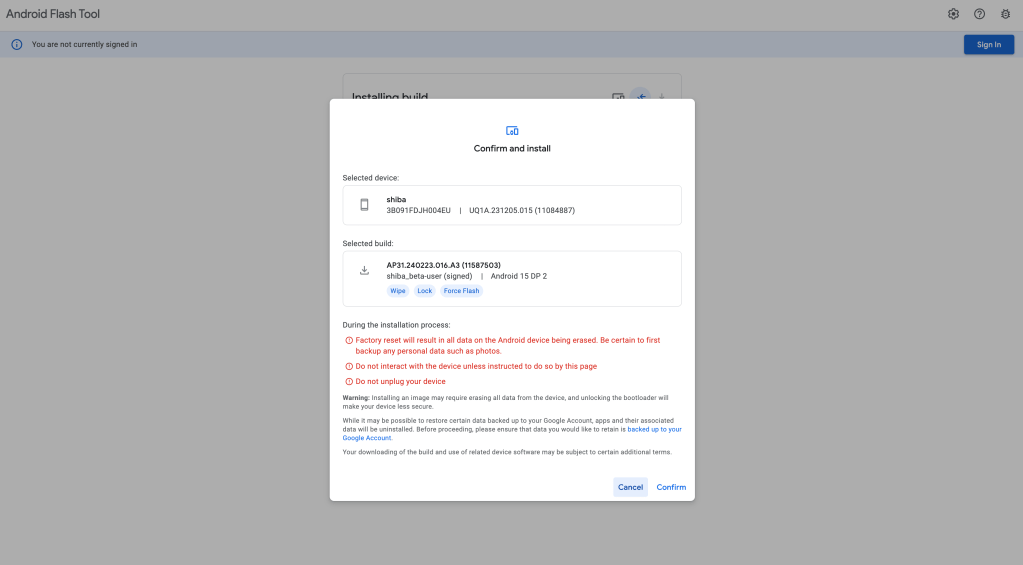Select the Force Flash chip
This screenshot has height=565, width=1023.
pos(461,291)
